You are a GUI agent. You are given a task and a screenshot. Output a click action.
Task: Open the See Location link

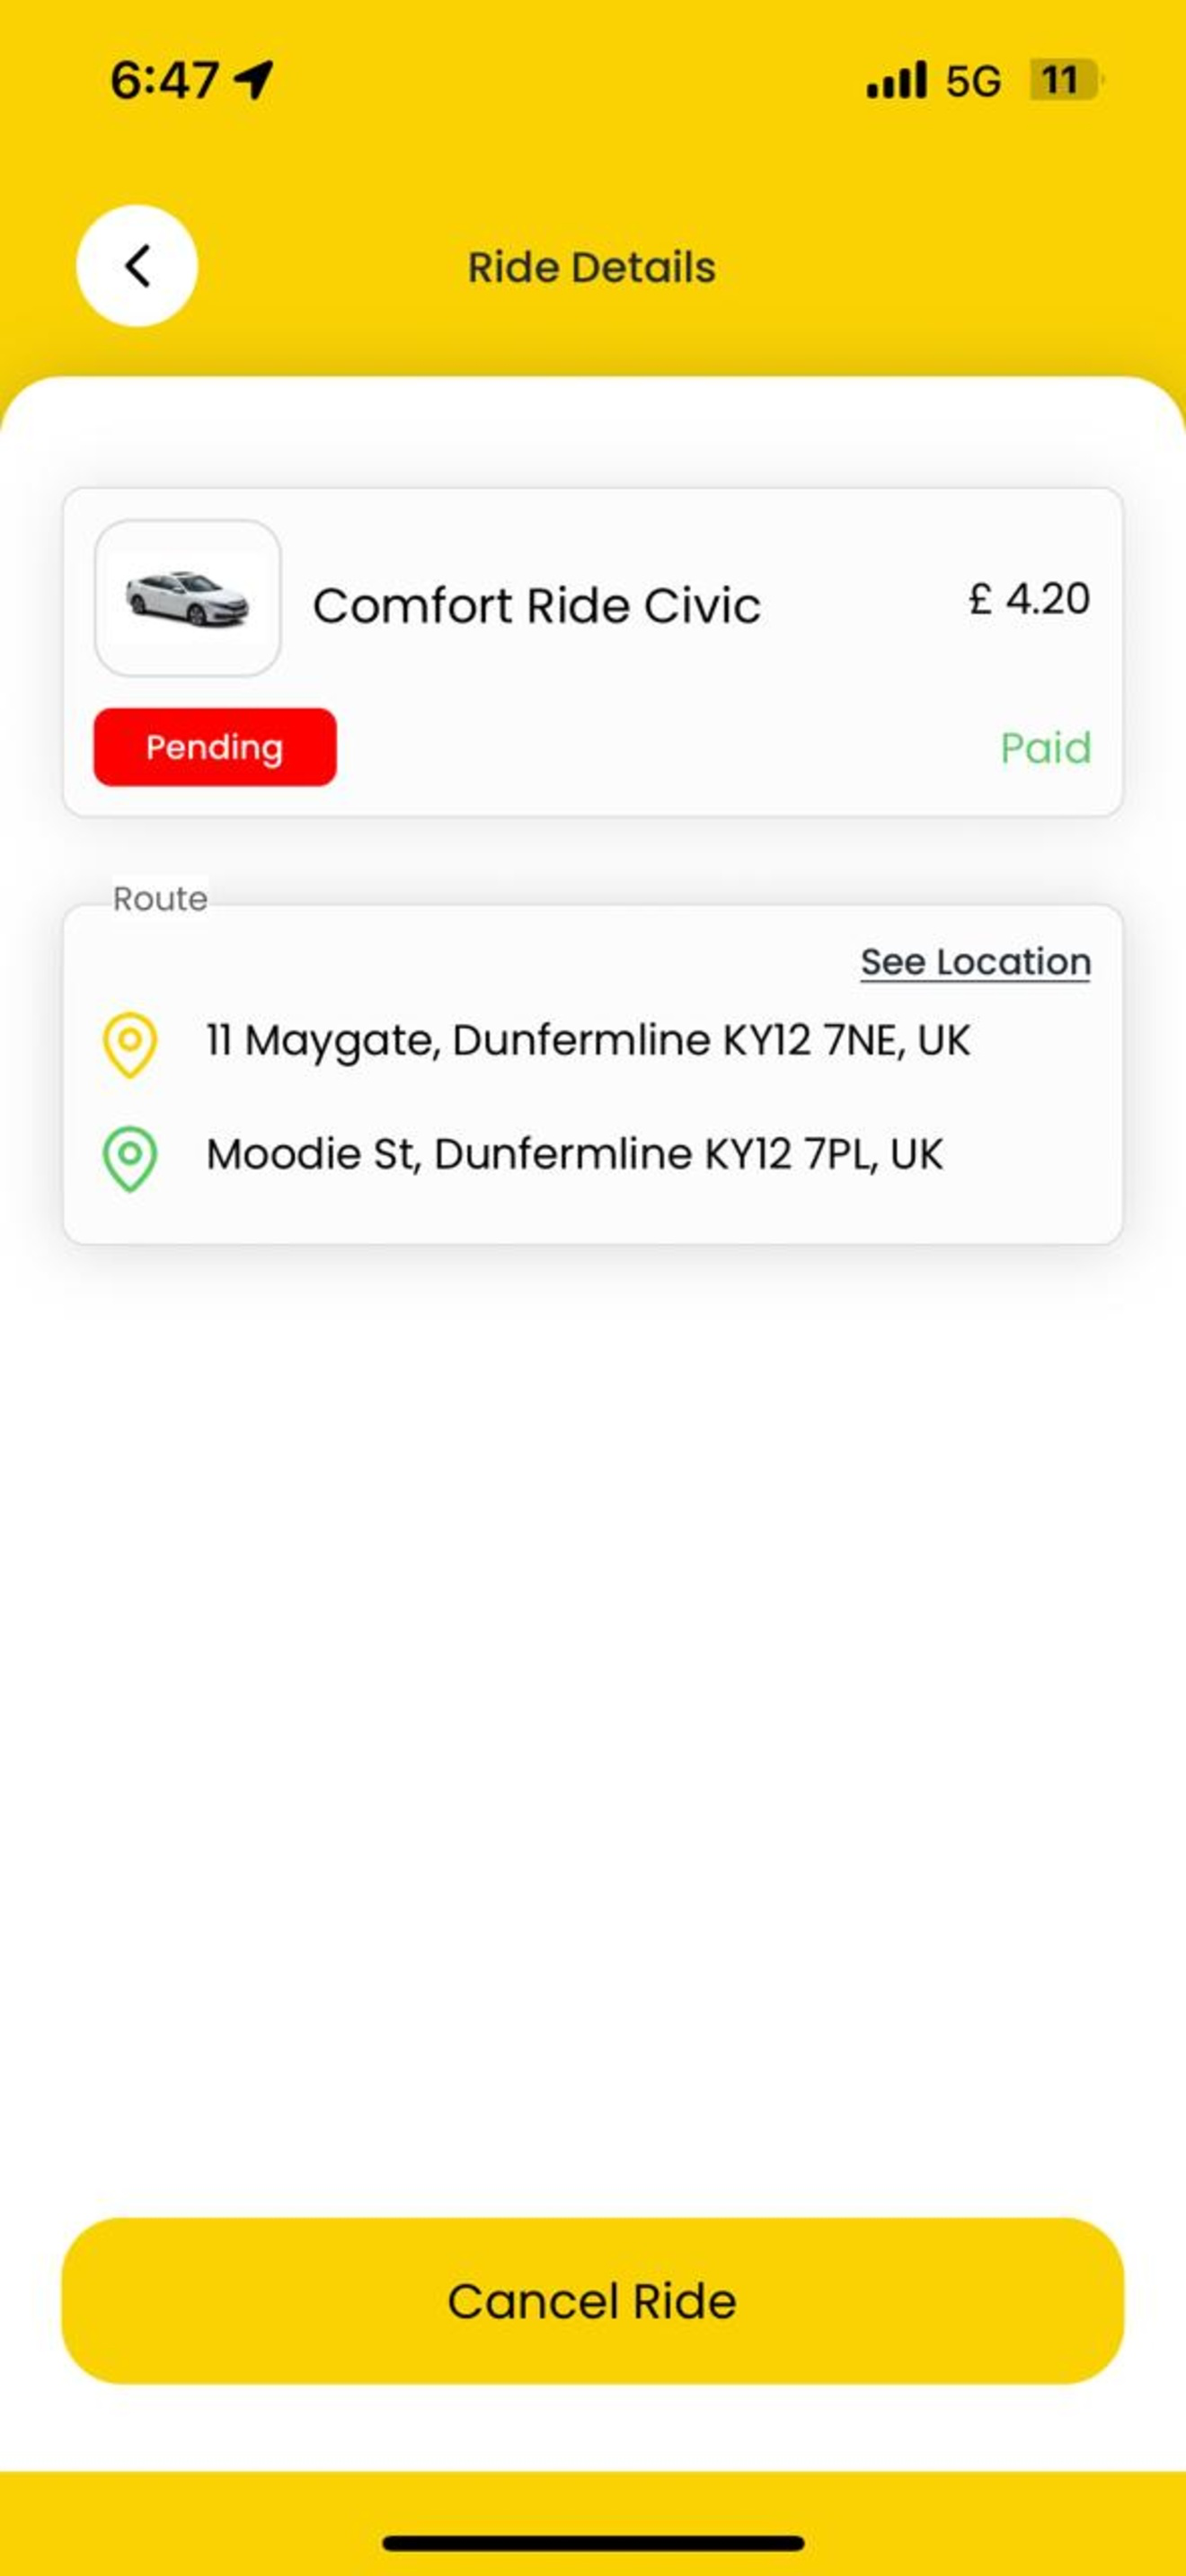[975, 962]
